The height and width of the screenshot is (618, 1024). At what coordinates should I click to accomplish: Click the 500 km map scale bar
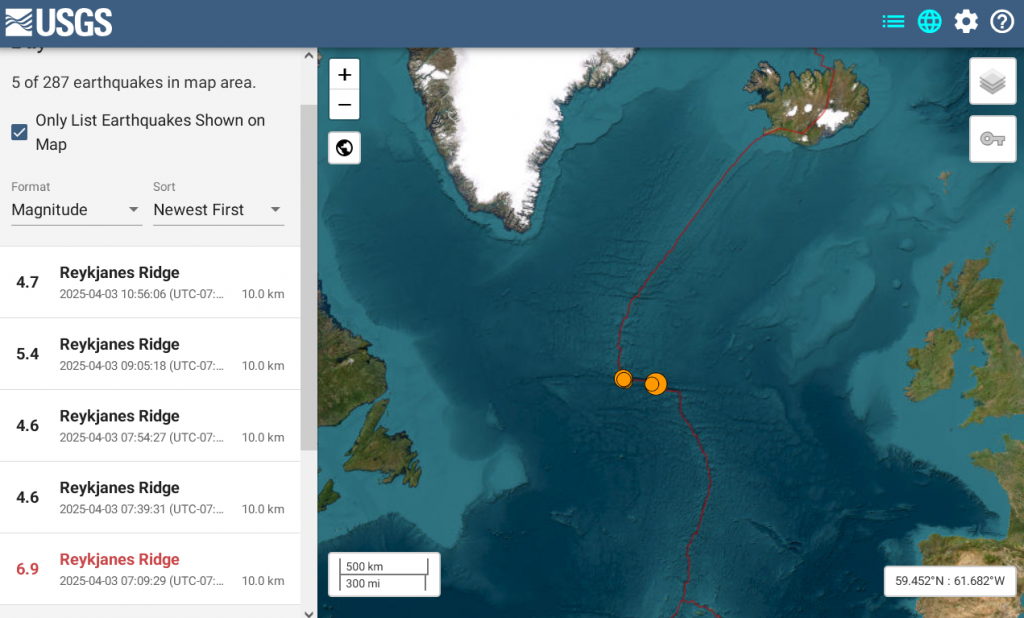(384, 574)
